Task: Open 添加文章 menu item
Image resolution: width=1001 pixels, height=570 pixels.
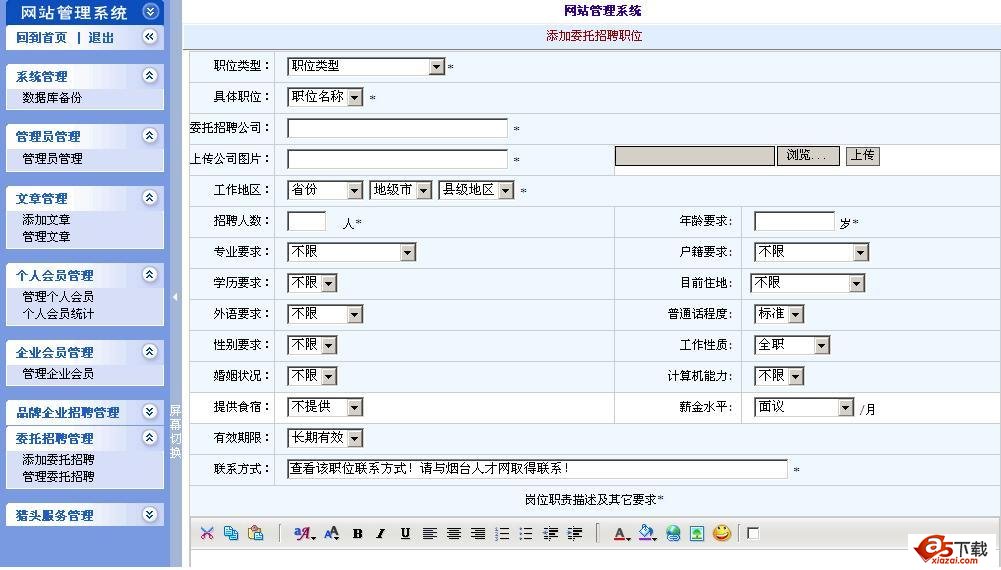Action: [46, 220]
